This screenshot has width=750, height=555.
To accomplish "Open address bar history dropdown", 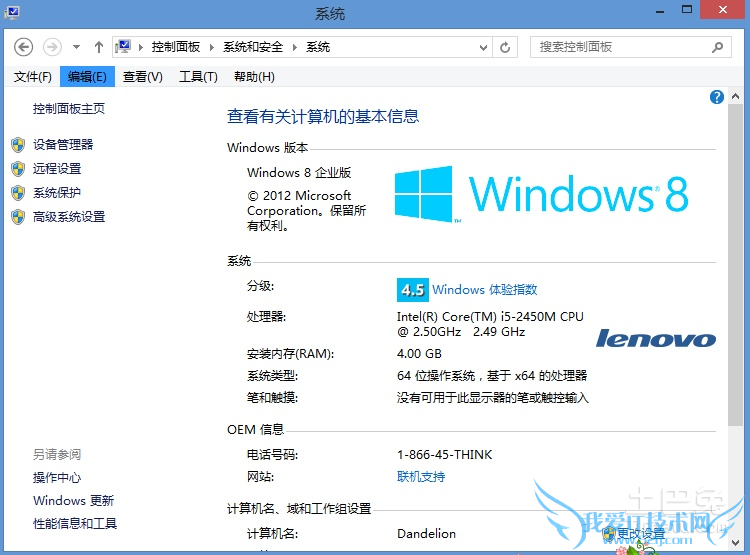I will pyautogui.click(x=483, y=47).
